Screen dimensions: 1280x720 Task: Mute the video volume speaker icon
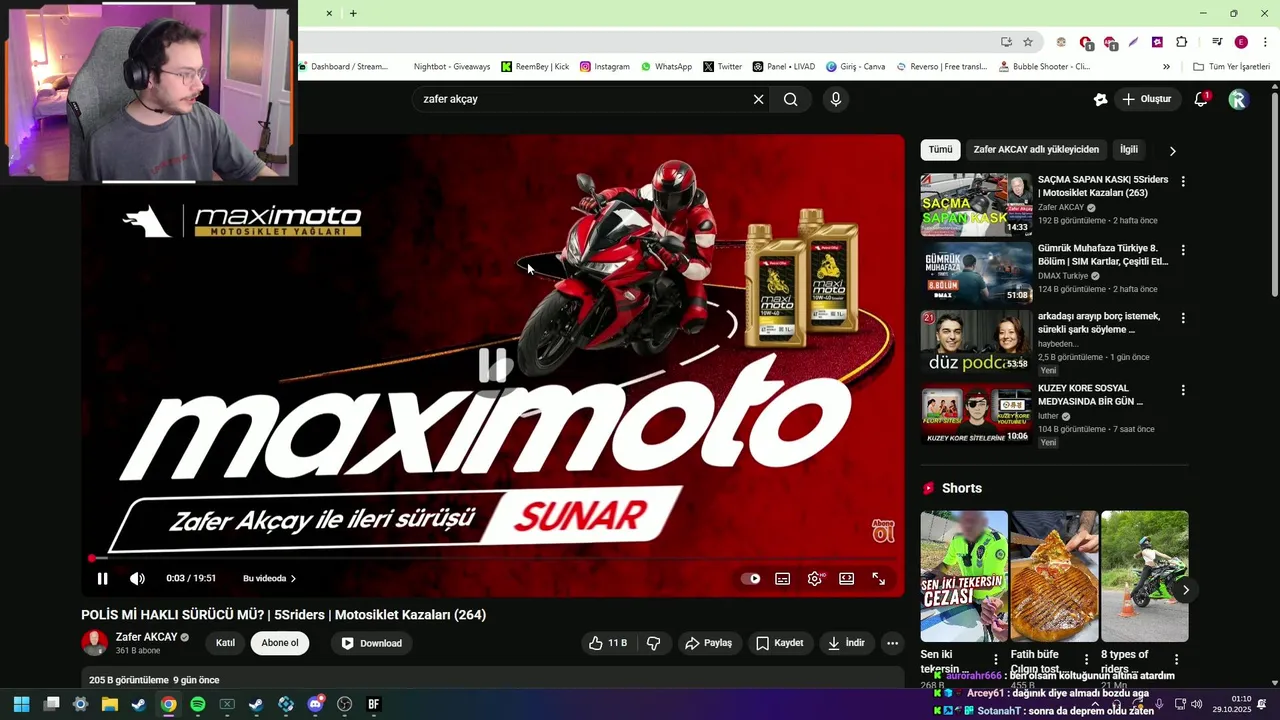(137, 578)
